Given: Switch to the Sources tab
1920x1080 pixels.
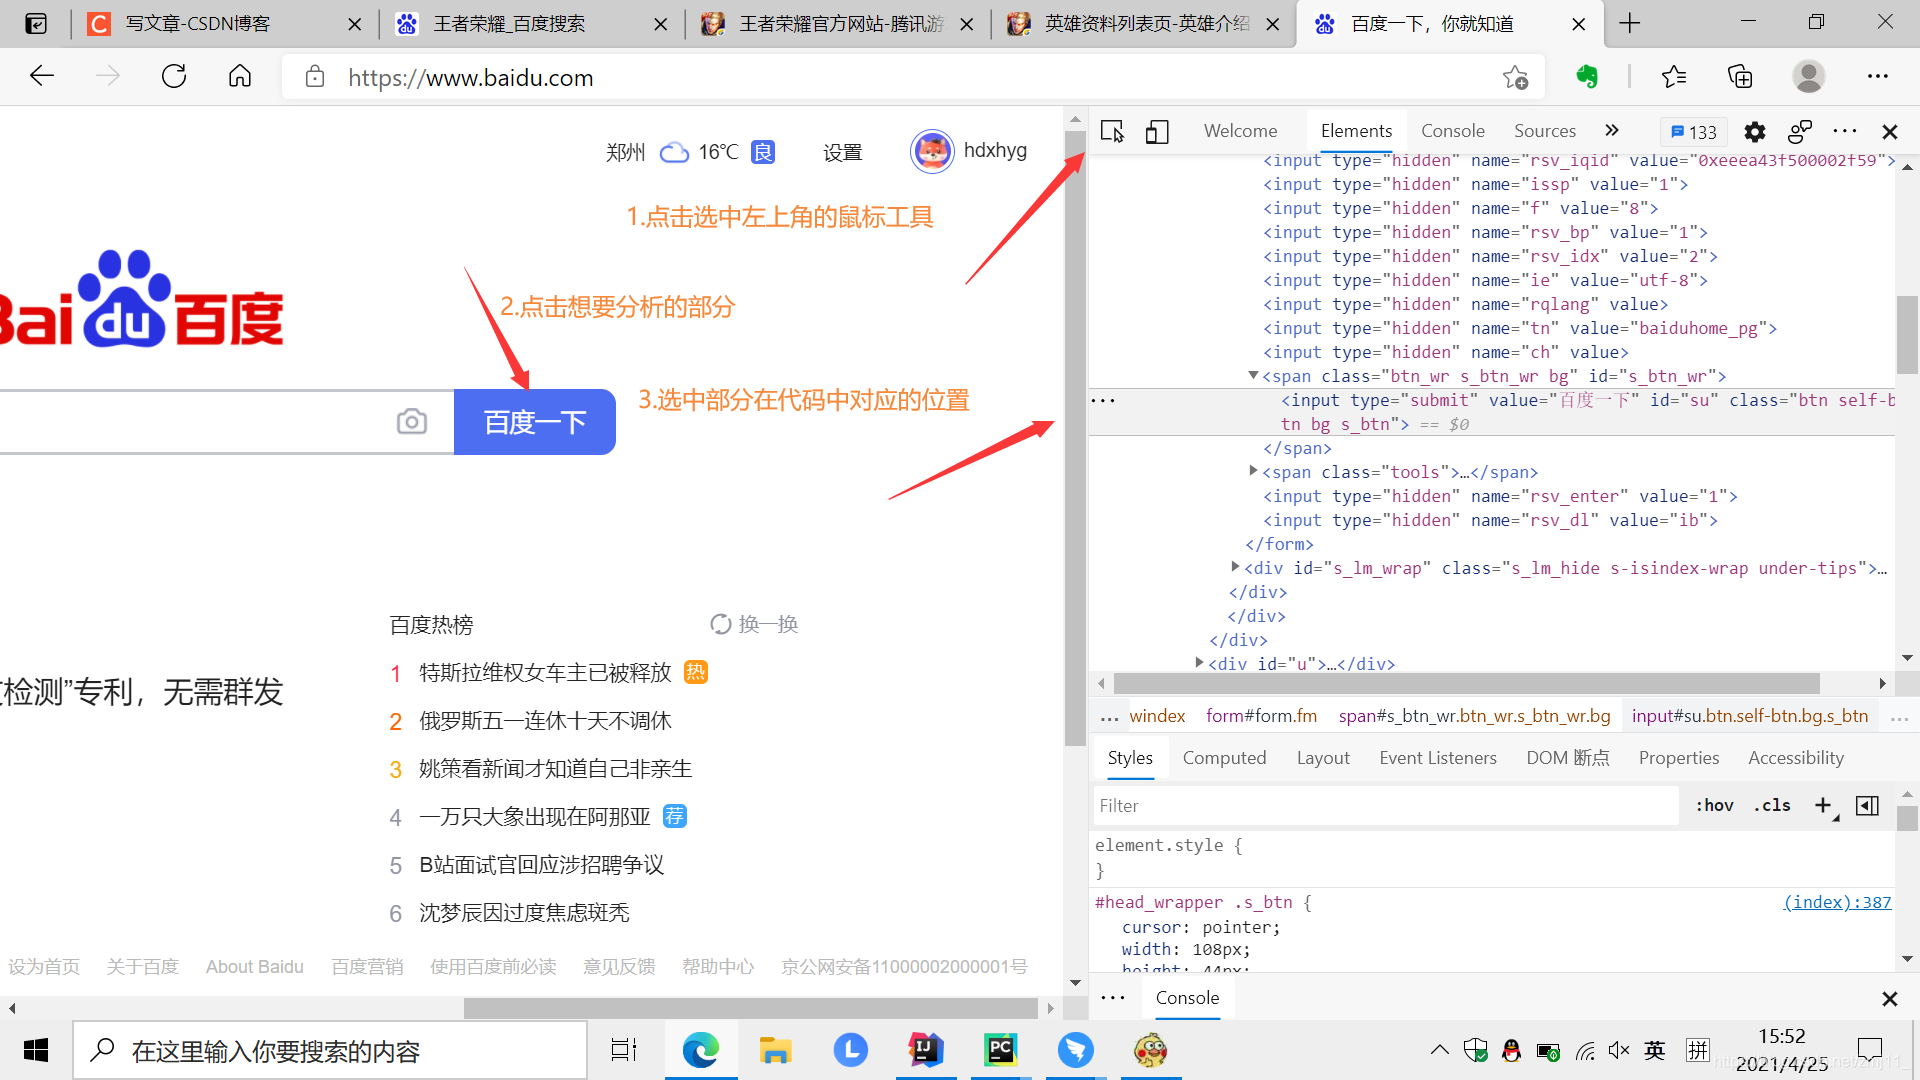Looking at the screenshot, I should [x=1544, y=131].
